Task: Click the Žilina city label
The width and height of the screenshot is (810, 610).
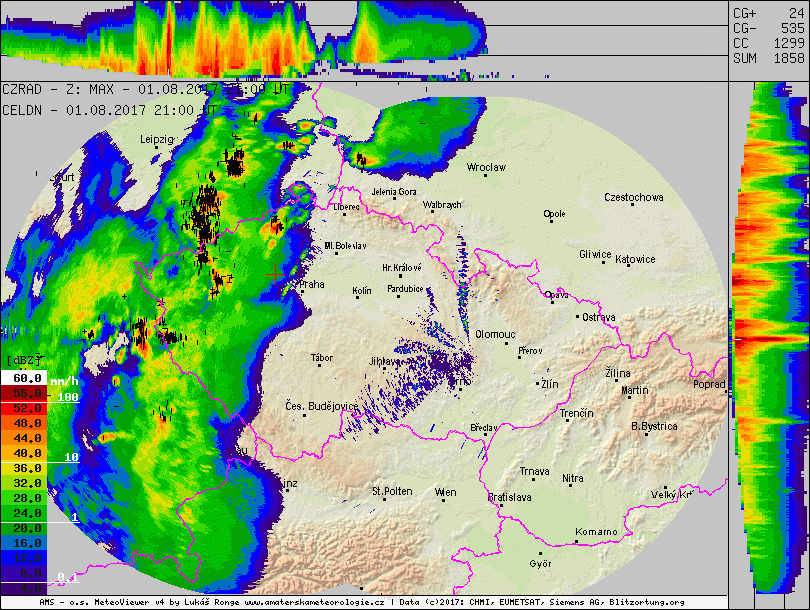Action: 618,372
